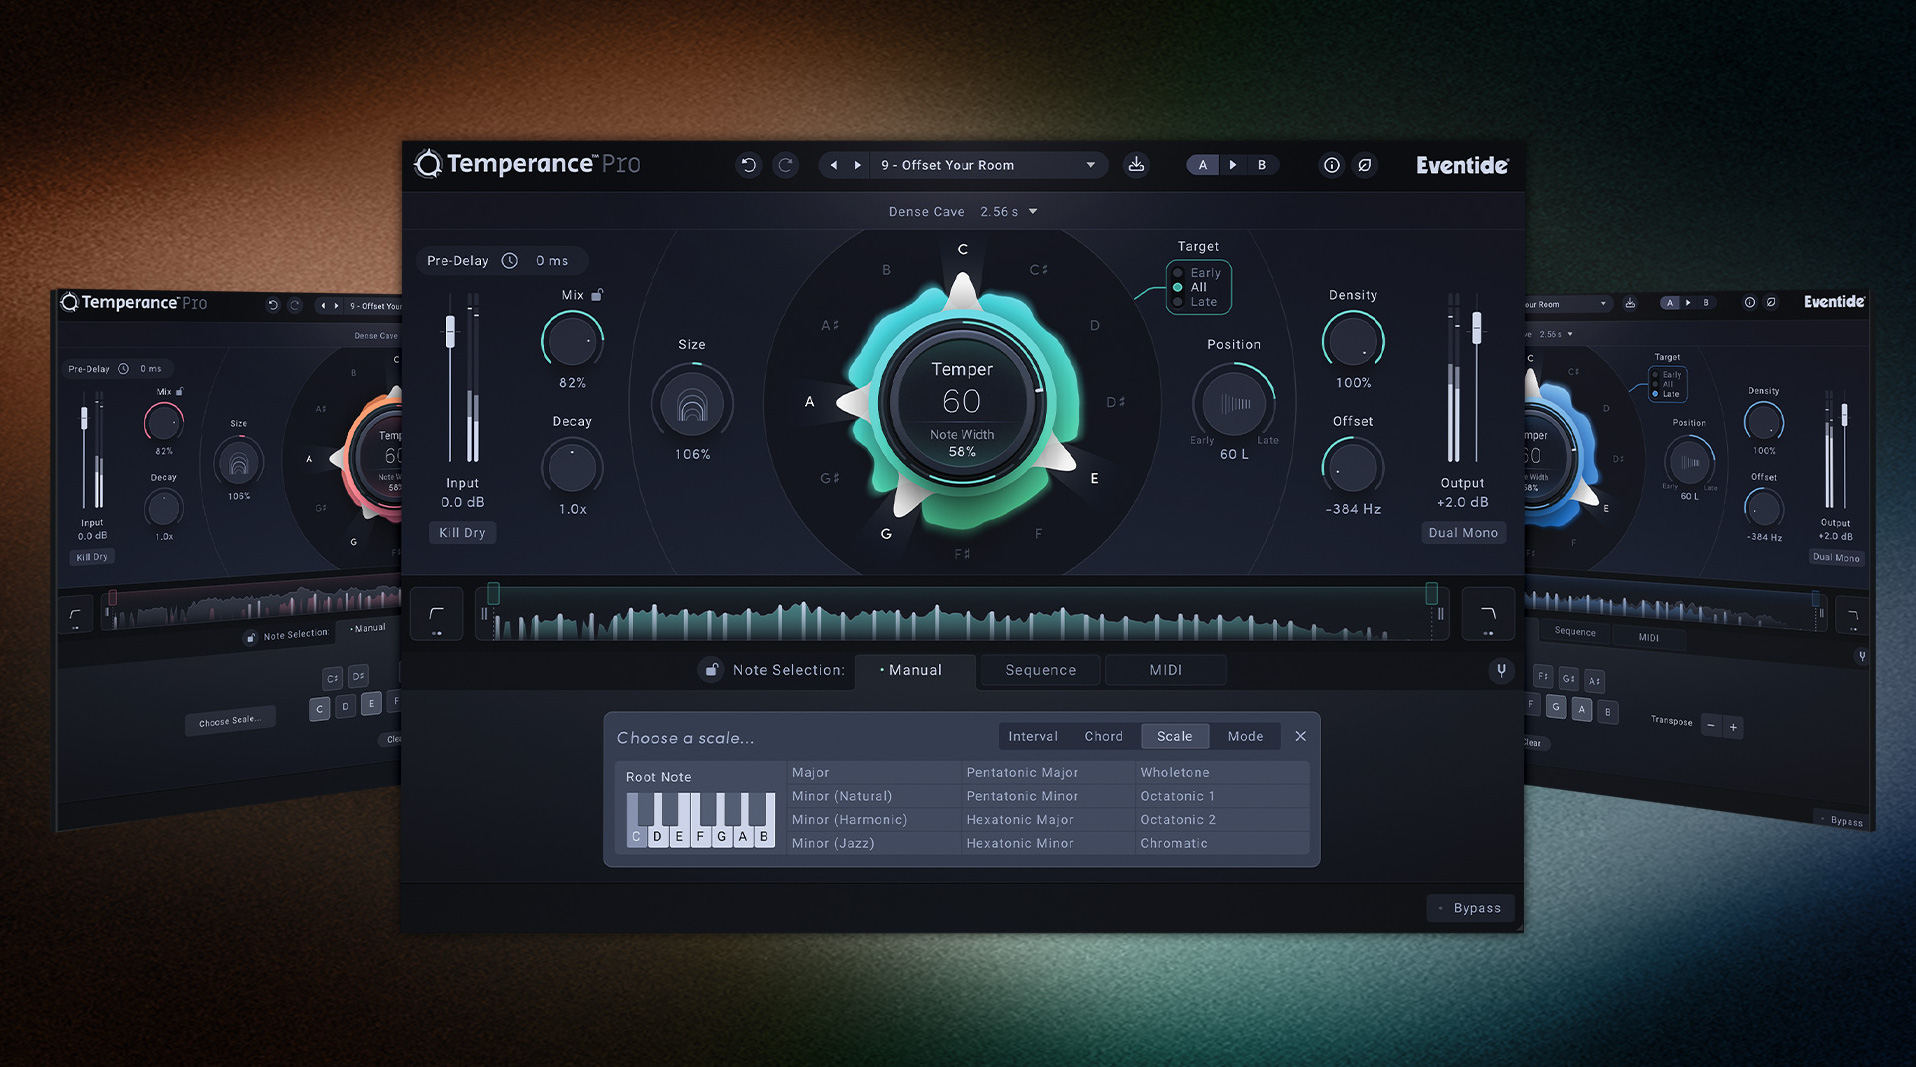
Task: Click the save preset download icon
Action: [x=1136, y=165]
